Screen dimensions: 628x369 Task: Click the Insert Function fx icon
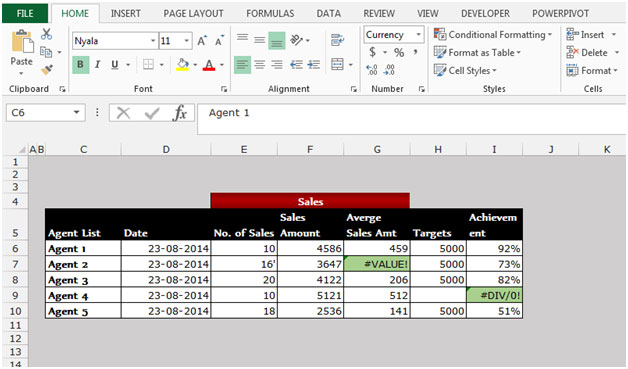coord(180,113)
